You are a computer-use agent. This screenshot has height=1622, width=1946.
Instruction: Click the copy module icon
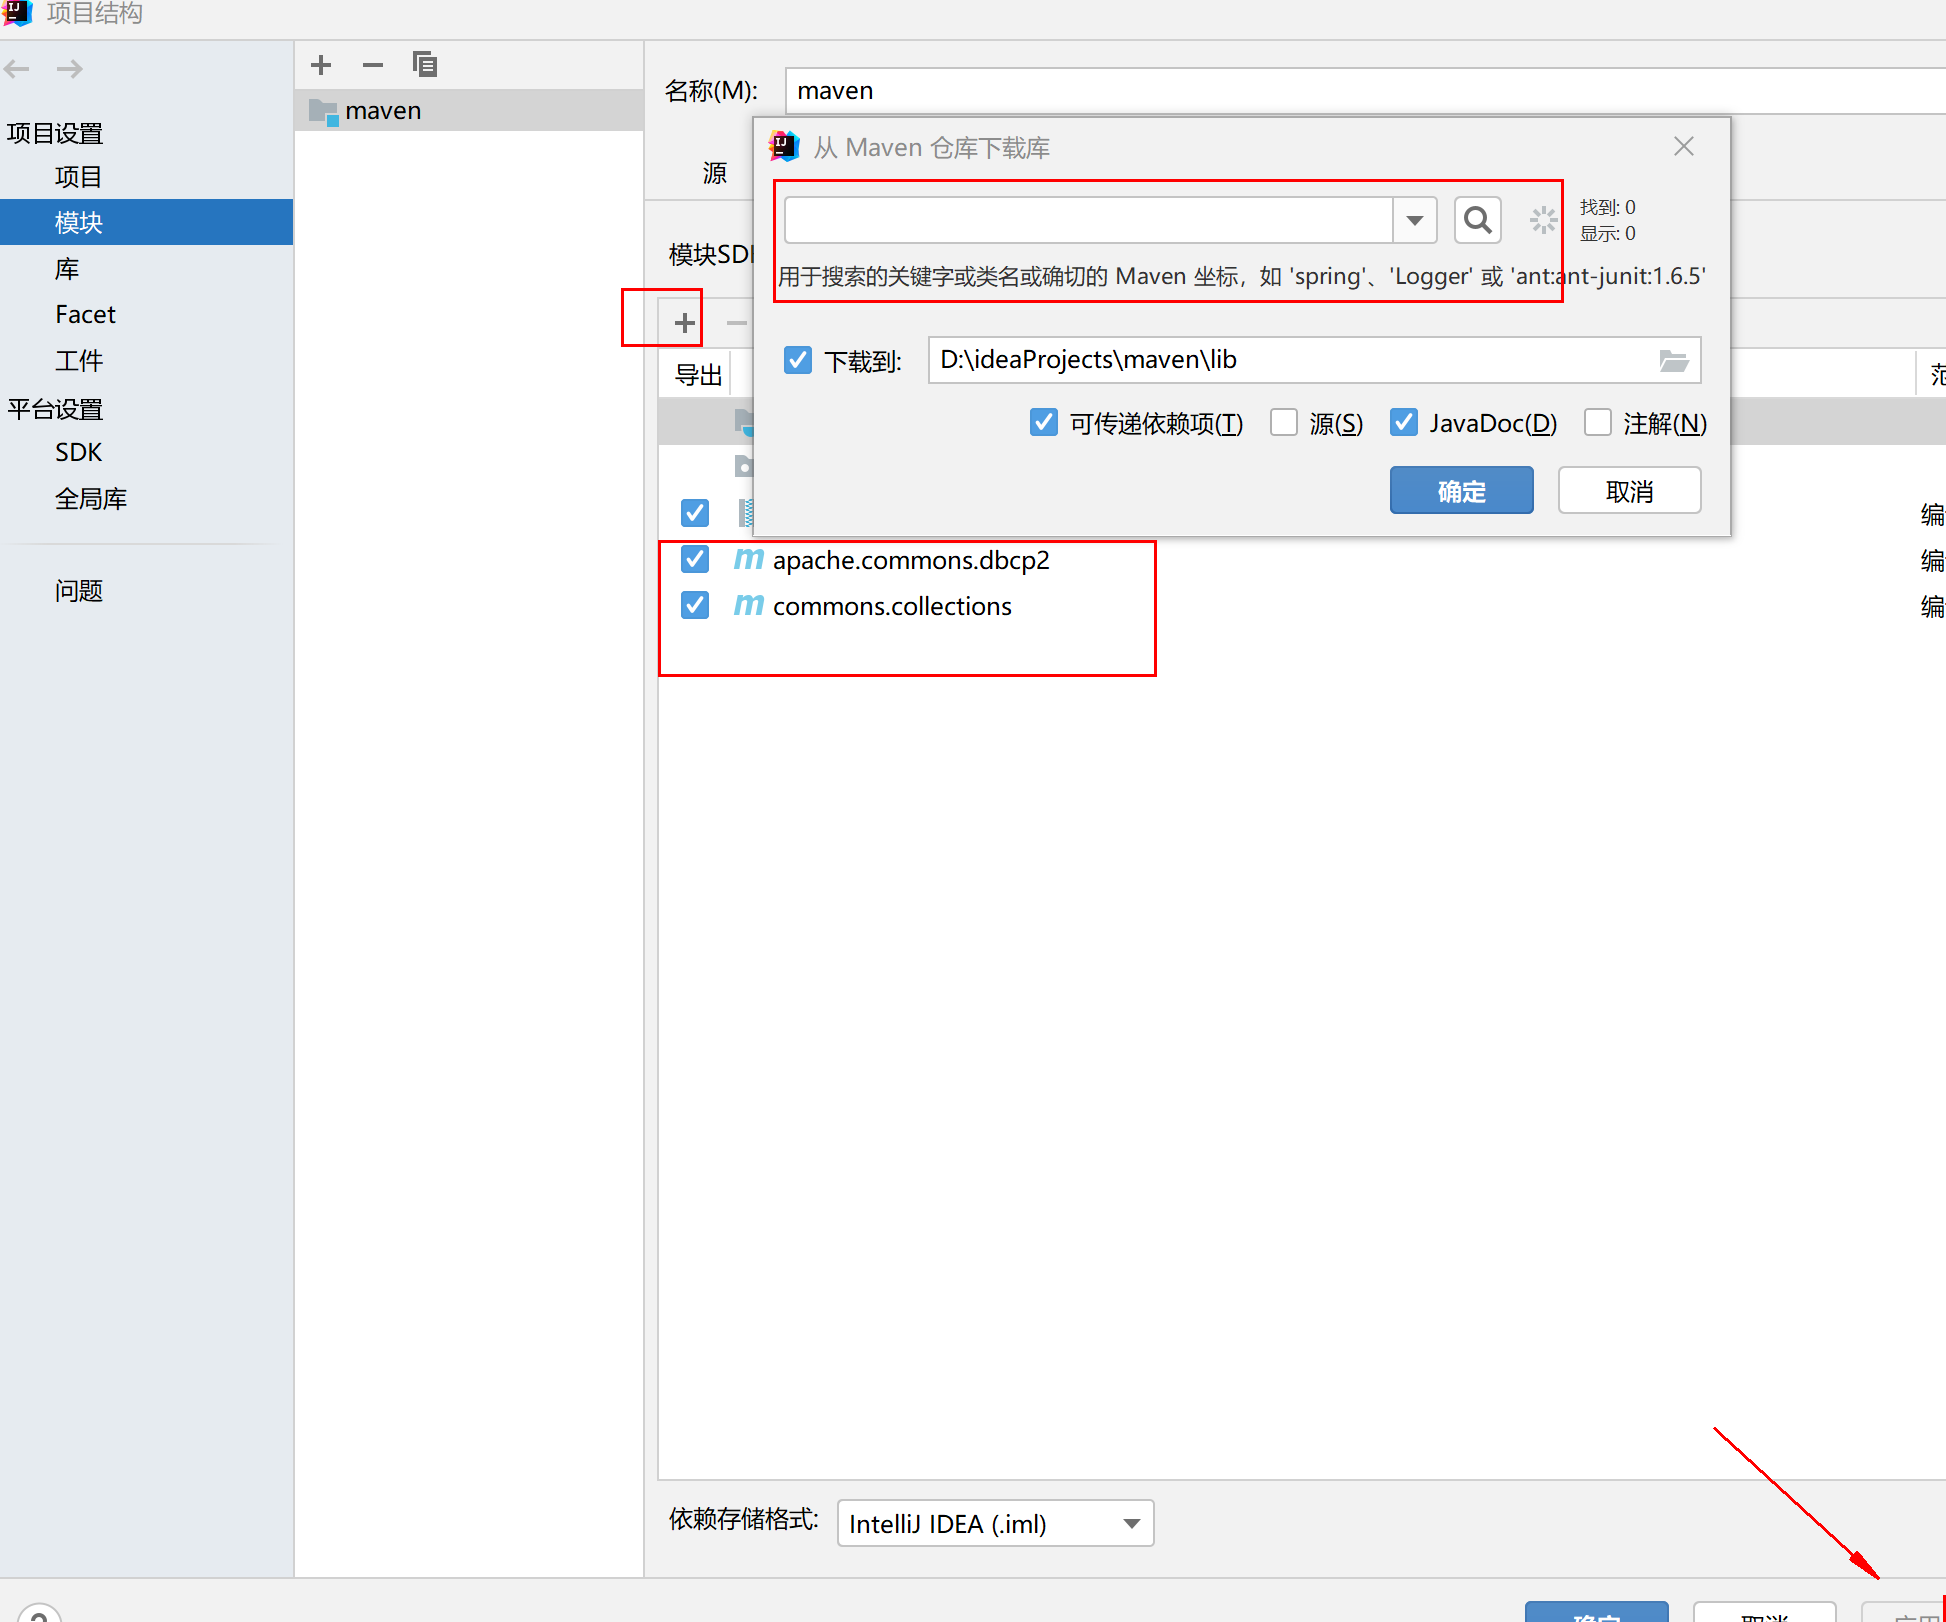click(x=425, y=65)
